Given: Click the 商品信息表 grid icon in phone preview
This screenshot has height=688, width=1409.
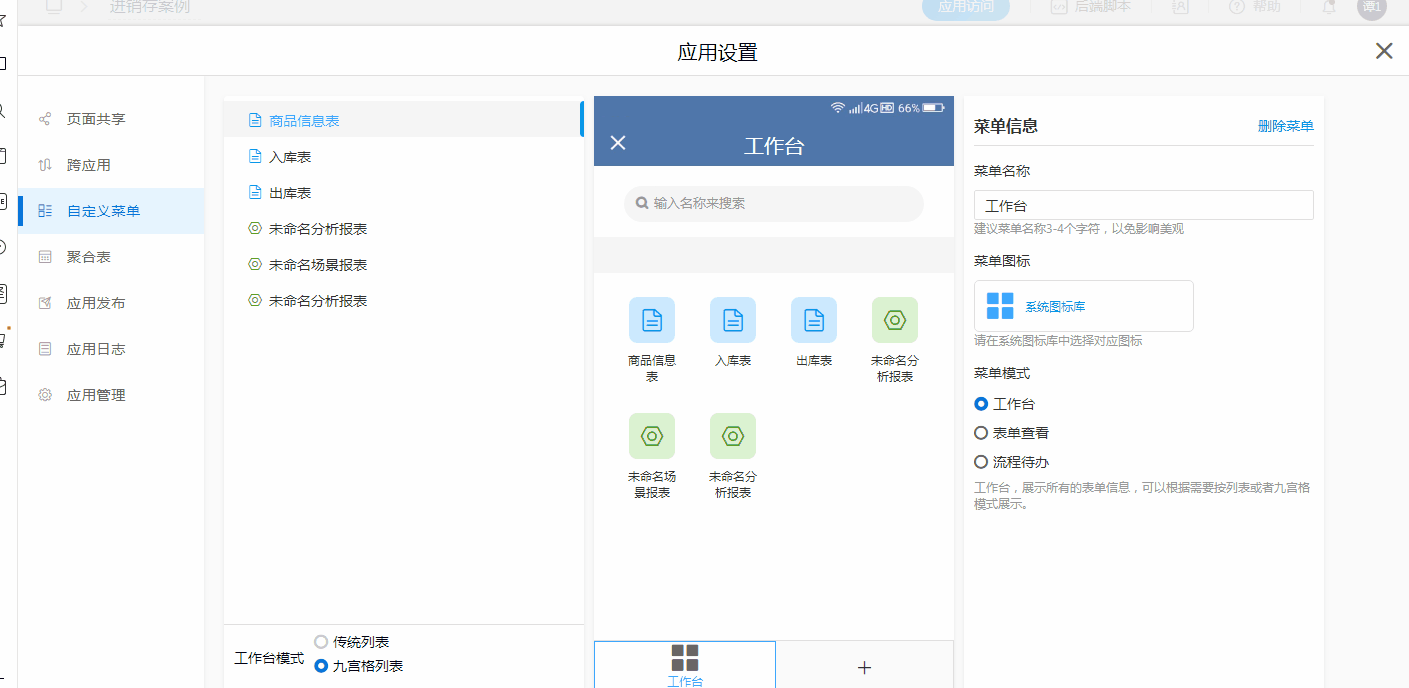Looking at the screenshot, I should [651, 320].
